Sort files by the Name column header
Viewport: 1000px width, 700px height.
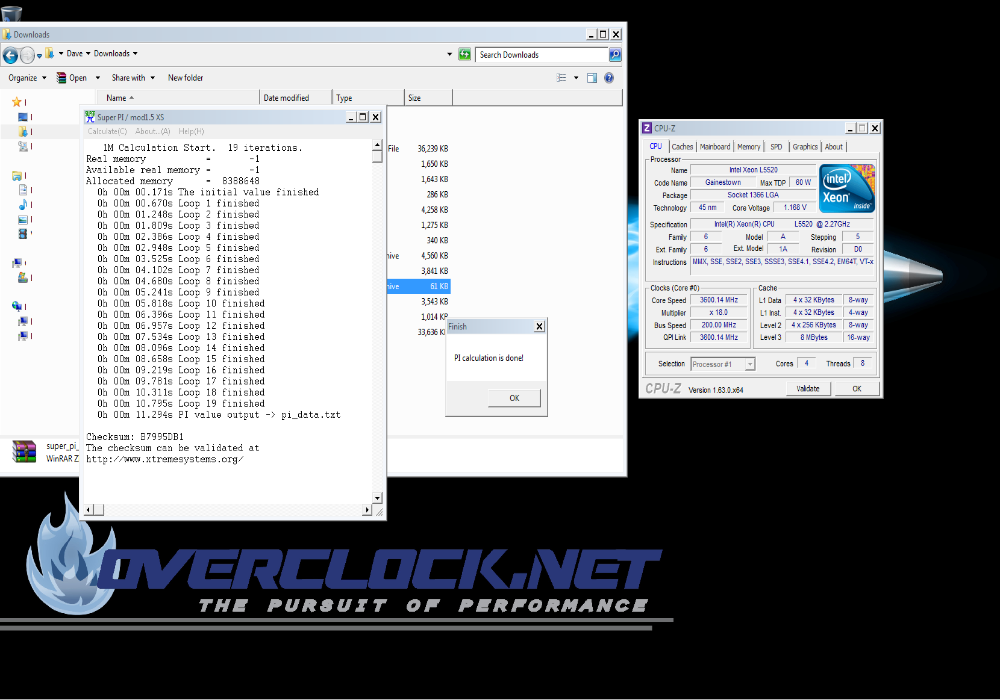tap(179, 98)
